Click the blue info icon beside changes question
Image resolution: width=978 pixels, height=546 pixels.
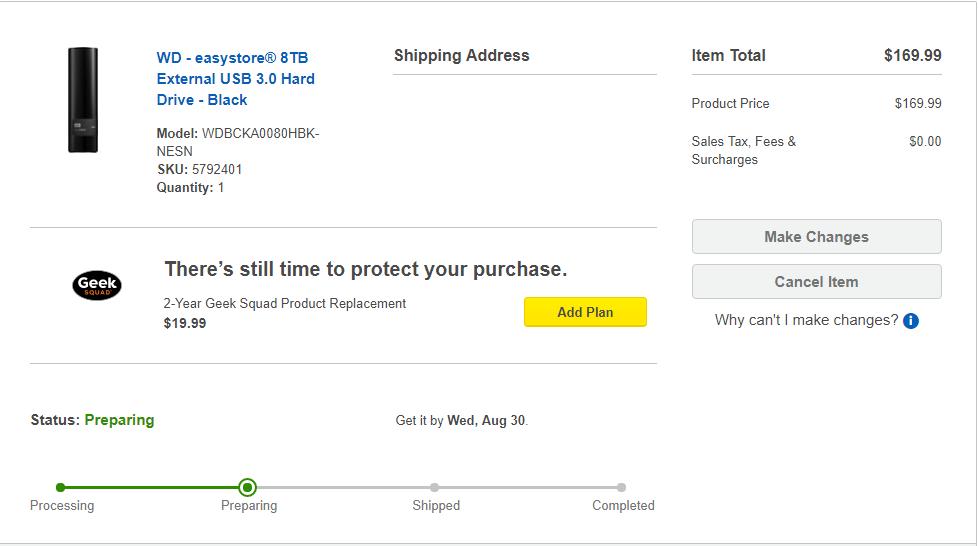pyautogui.click(x=910, y=321)
